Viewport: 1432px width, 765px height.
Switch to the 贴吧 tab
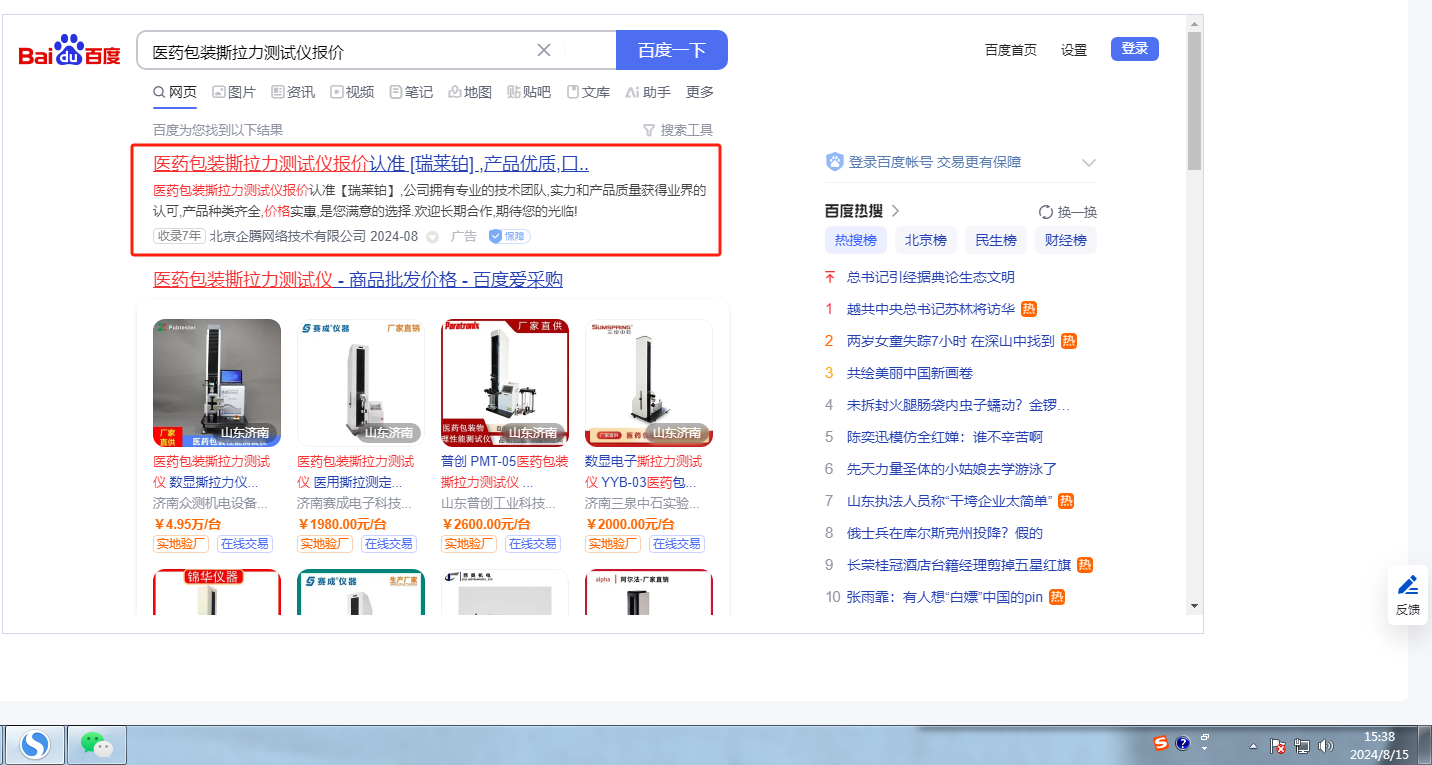click(529, 92)
